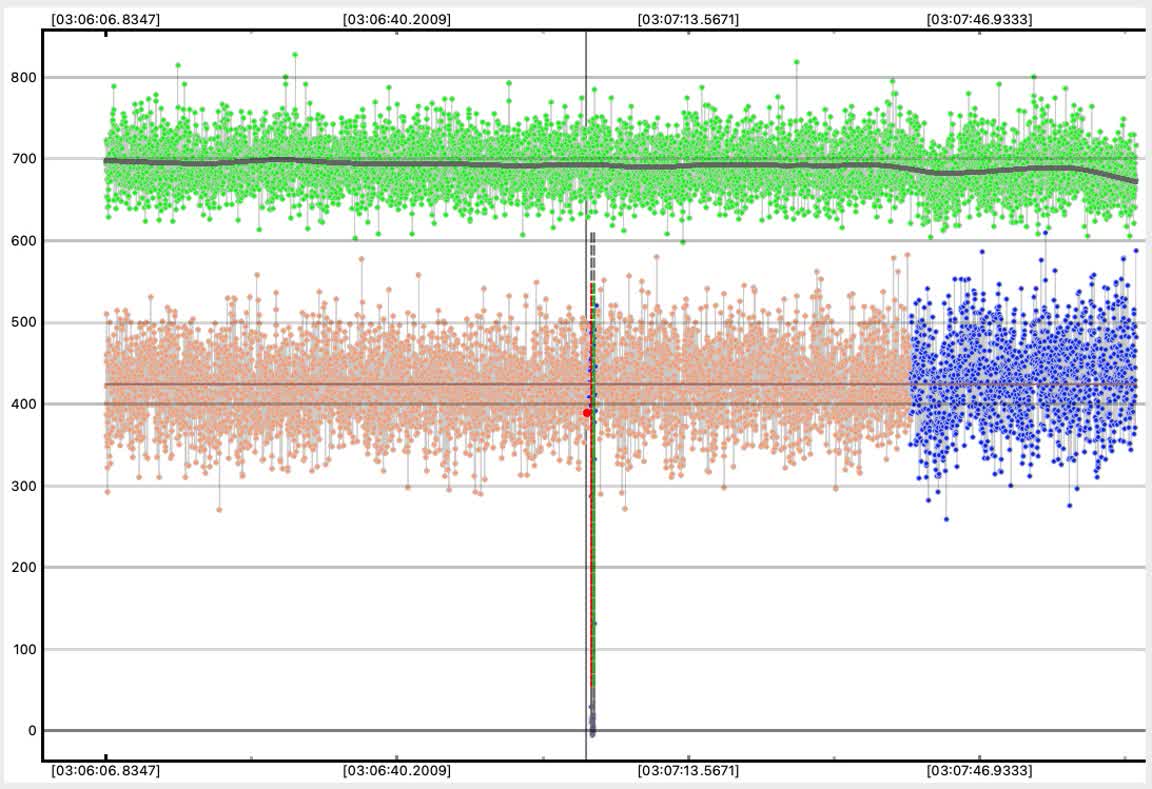Image resolution: width=1152 pixels, height=789 pixels.
Task: Click top timestamp label 03:07:13.5671
Action: [688, 19]
